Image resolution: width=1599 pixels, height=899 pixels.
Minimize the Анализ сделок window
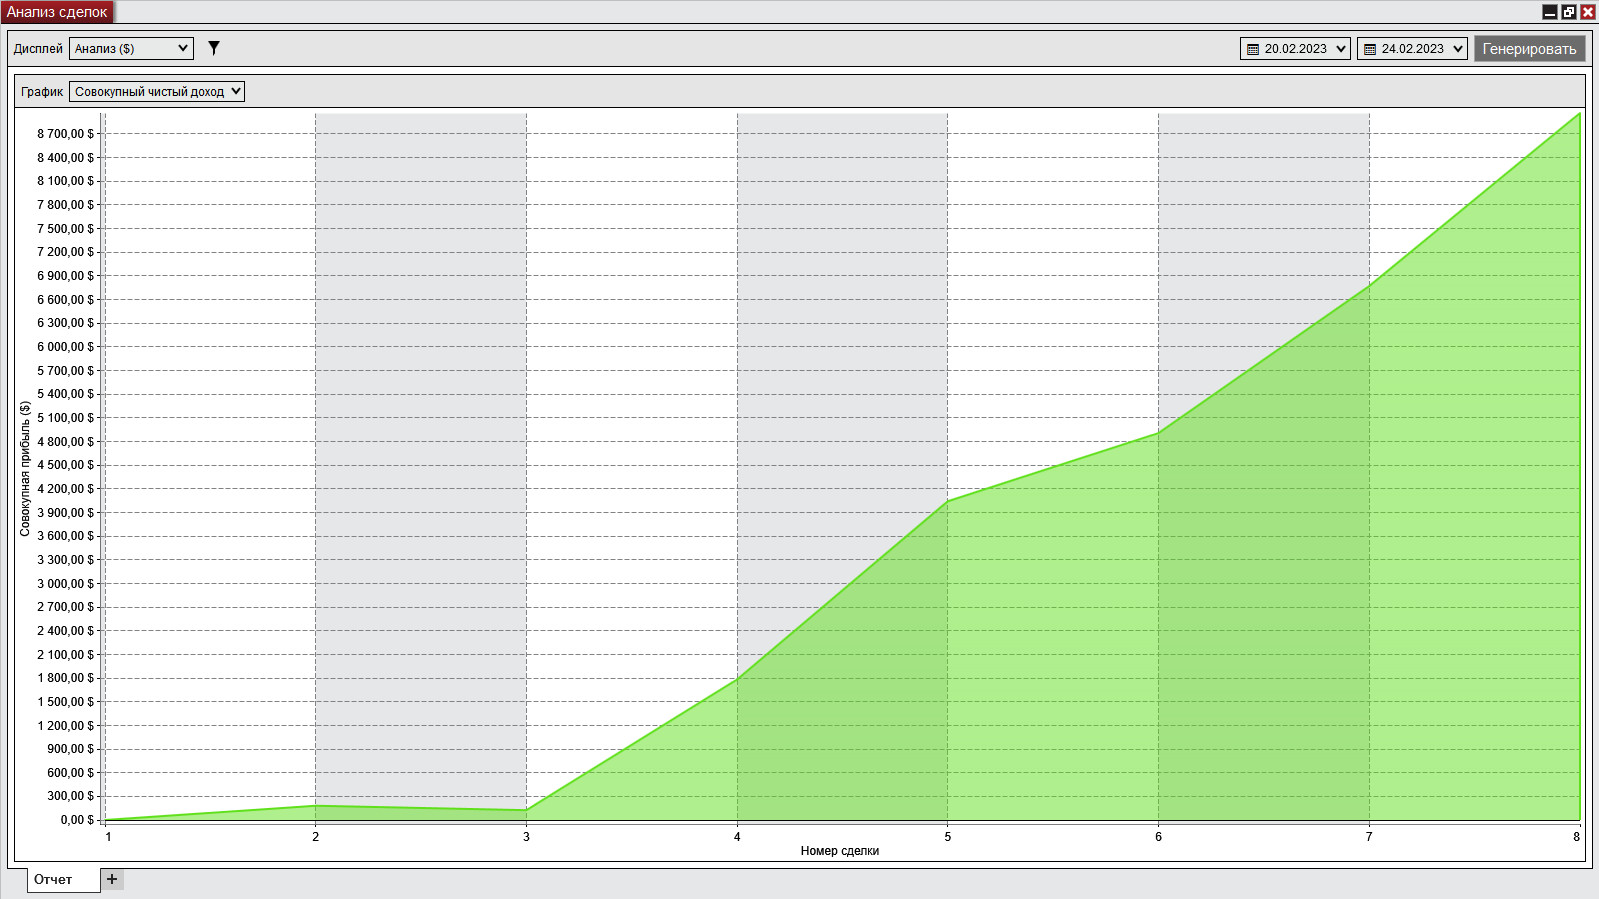click(x=1550, y=12)
